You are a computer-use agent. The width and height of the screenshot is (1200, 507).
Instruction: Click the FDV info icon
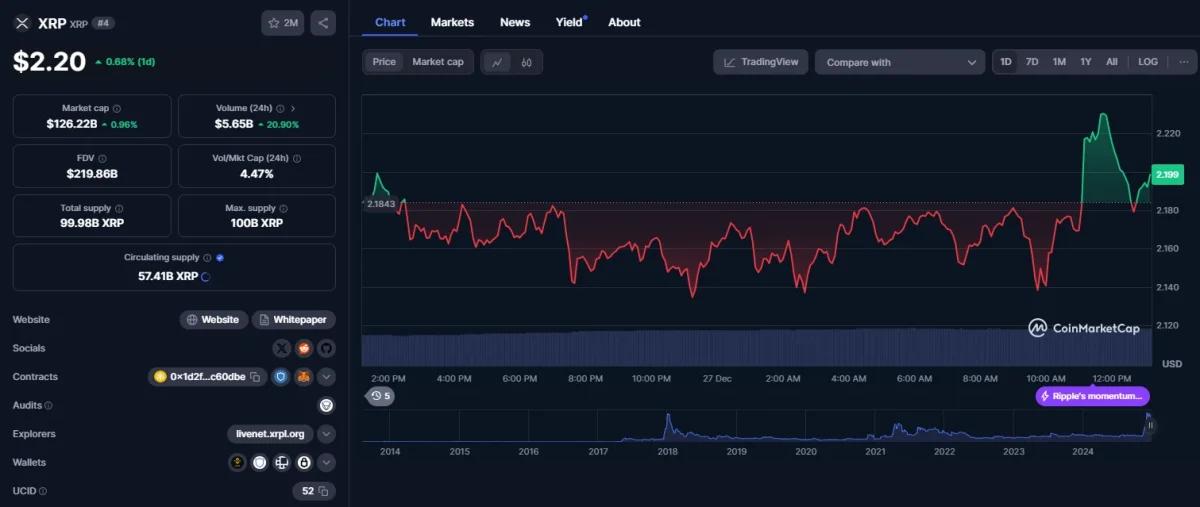pos(102,158)
